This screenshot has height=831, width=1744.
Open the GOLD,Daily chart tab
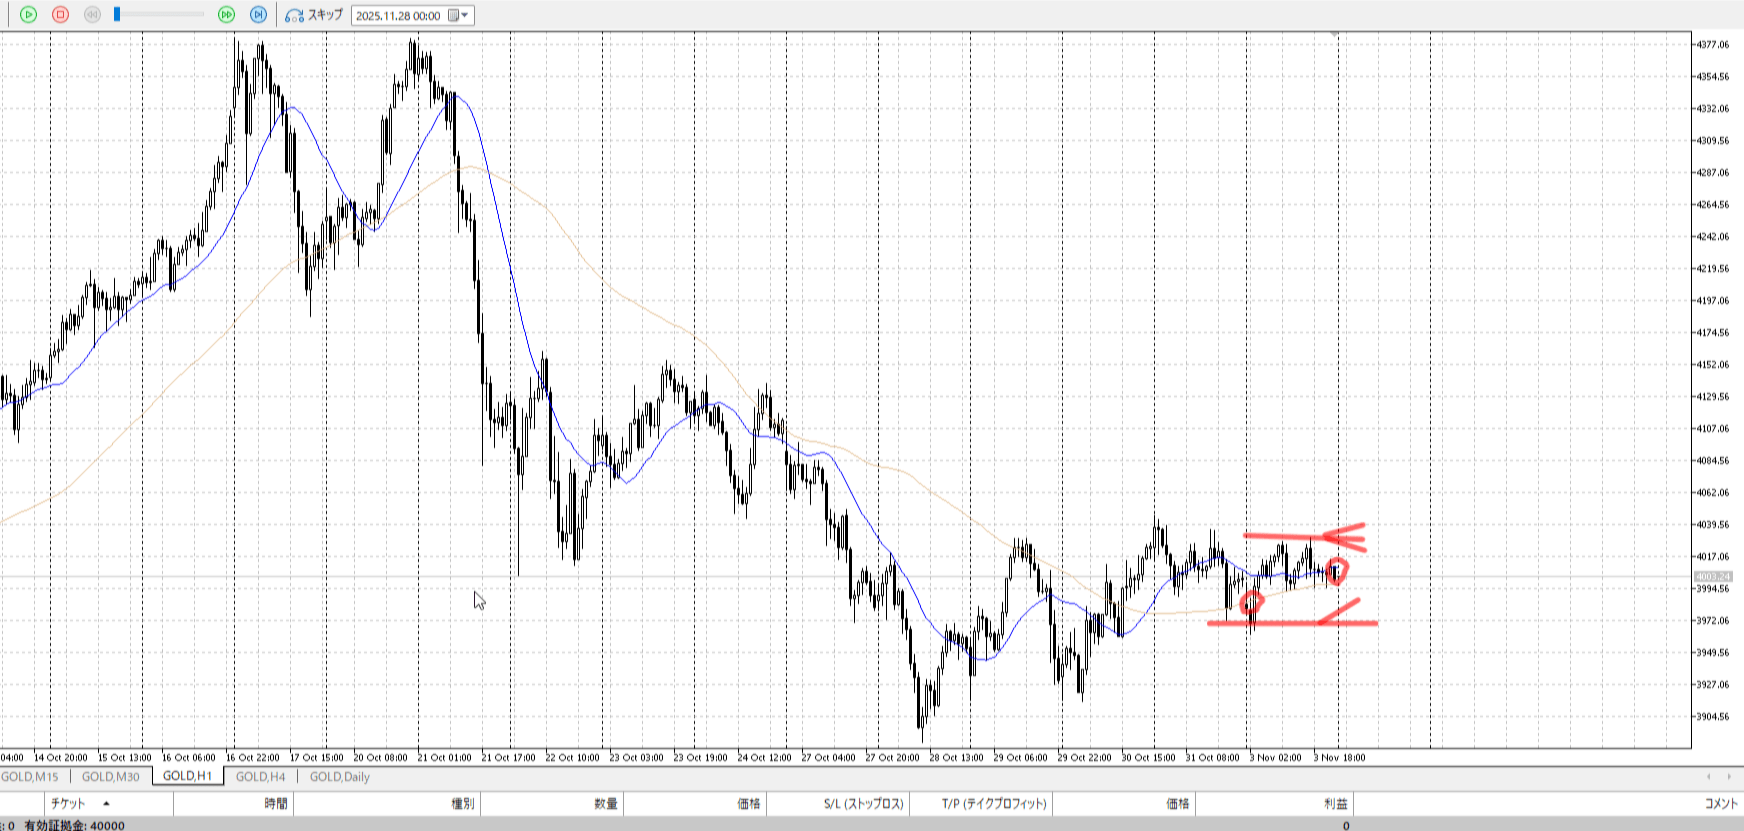(x=339, y=777)
